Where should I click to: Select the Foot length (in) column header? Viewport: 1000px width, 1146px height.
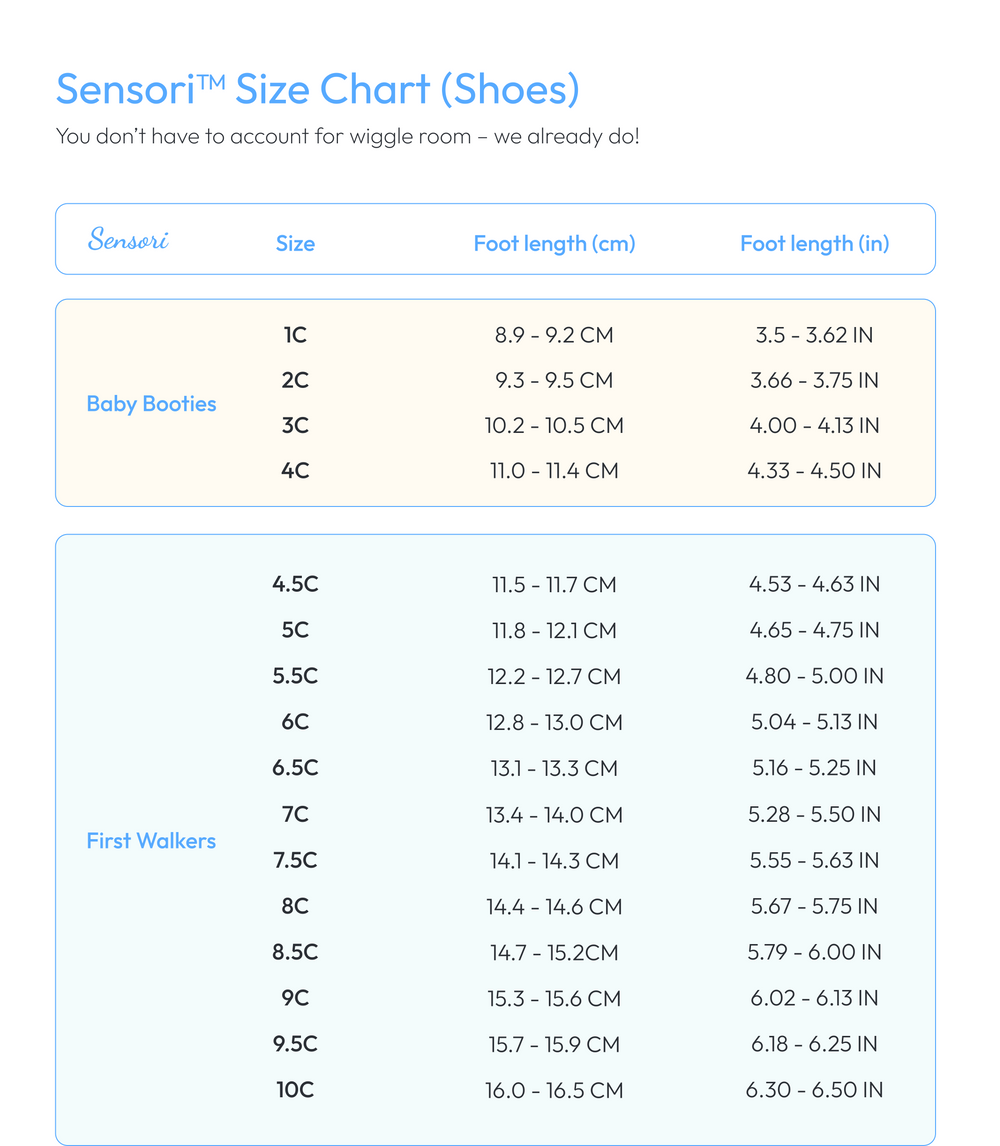[x=814, y=243]
